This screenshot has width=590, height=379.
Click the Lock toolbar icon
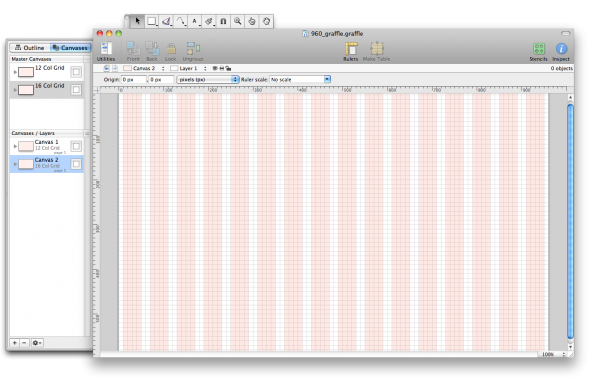(x=170, y=51)
